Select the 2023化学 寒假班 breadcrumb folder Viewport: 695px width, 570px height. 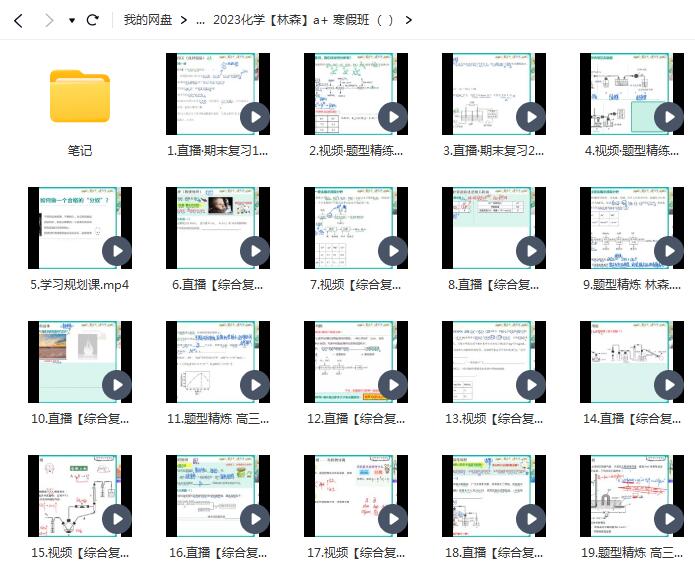point(303,20)
